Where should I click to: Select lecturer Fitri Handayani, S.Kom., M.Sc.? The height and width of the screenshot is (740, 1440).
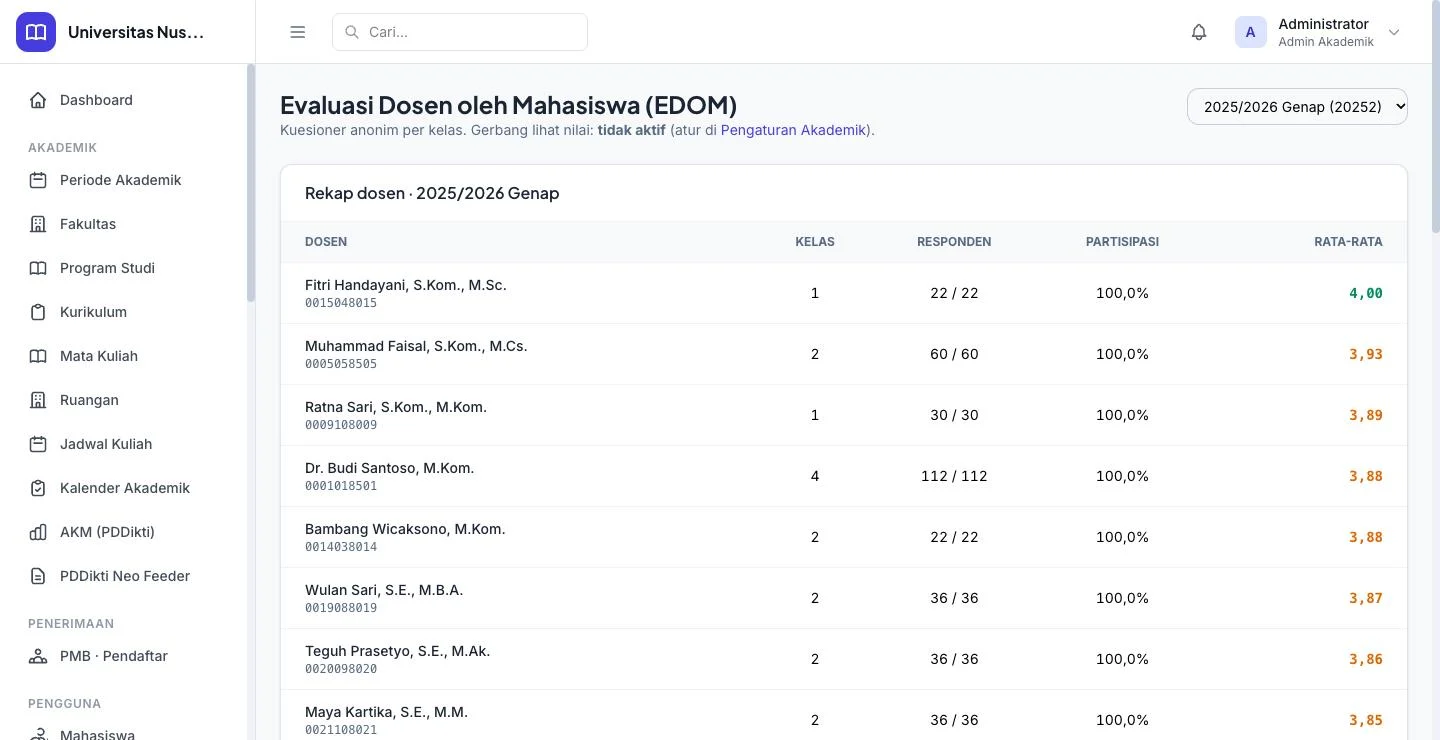[x=406, y=285]
